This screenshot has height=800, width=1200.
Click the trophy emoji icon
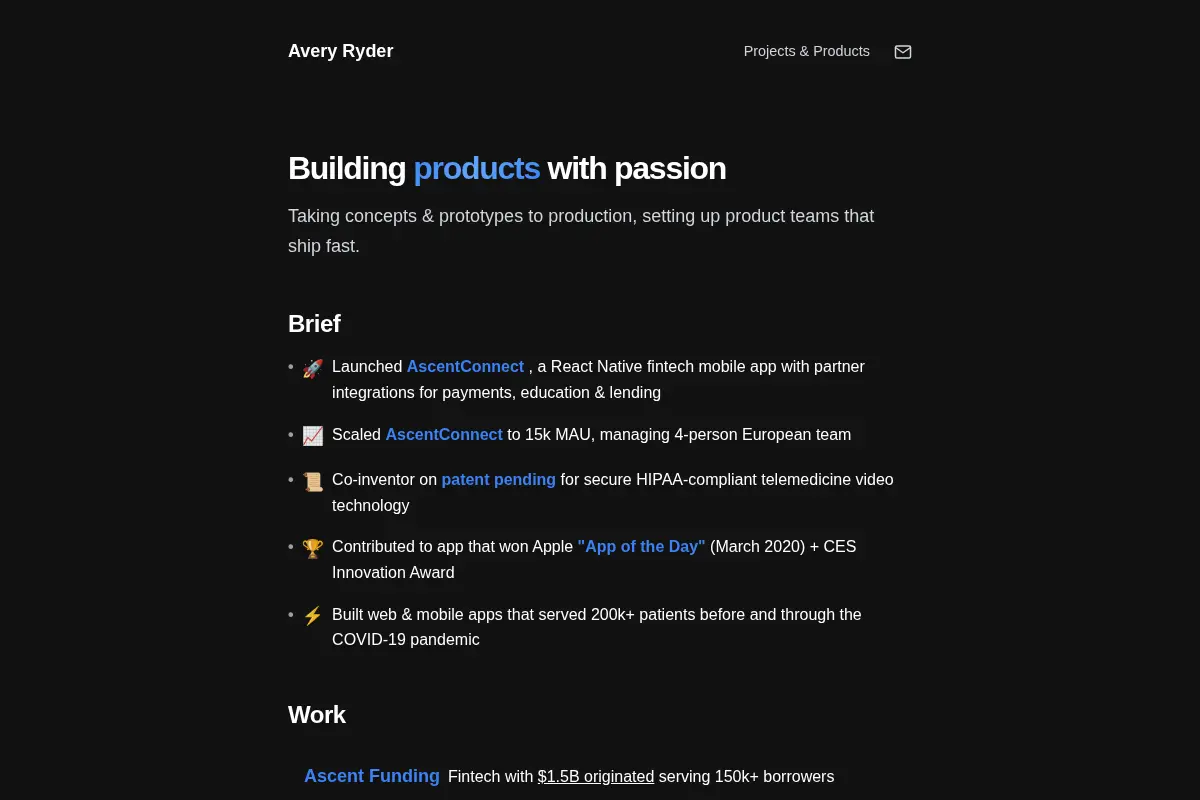[313, 548]
